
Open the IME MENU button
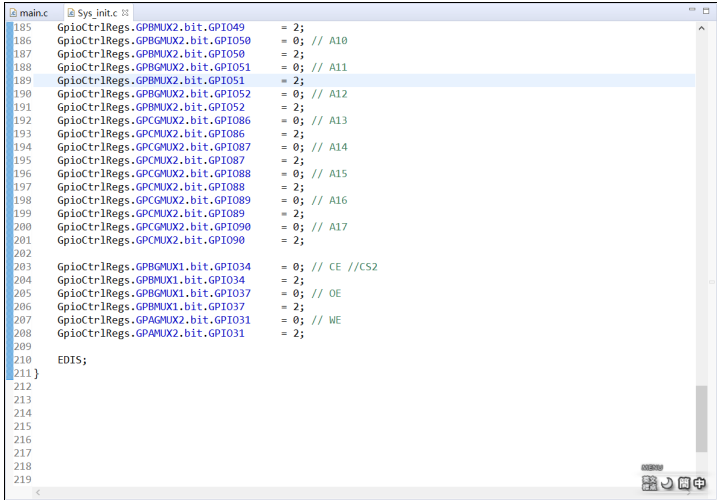pos(652,468)
